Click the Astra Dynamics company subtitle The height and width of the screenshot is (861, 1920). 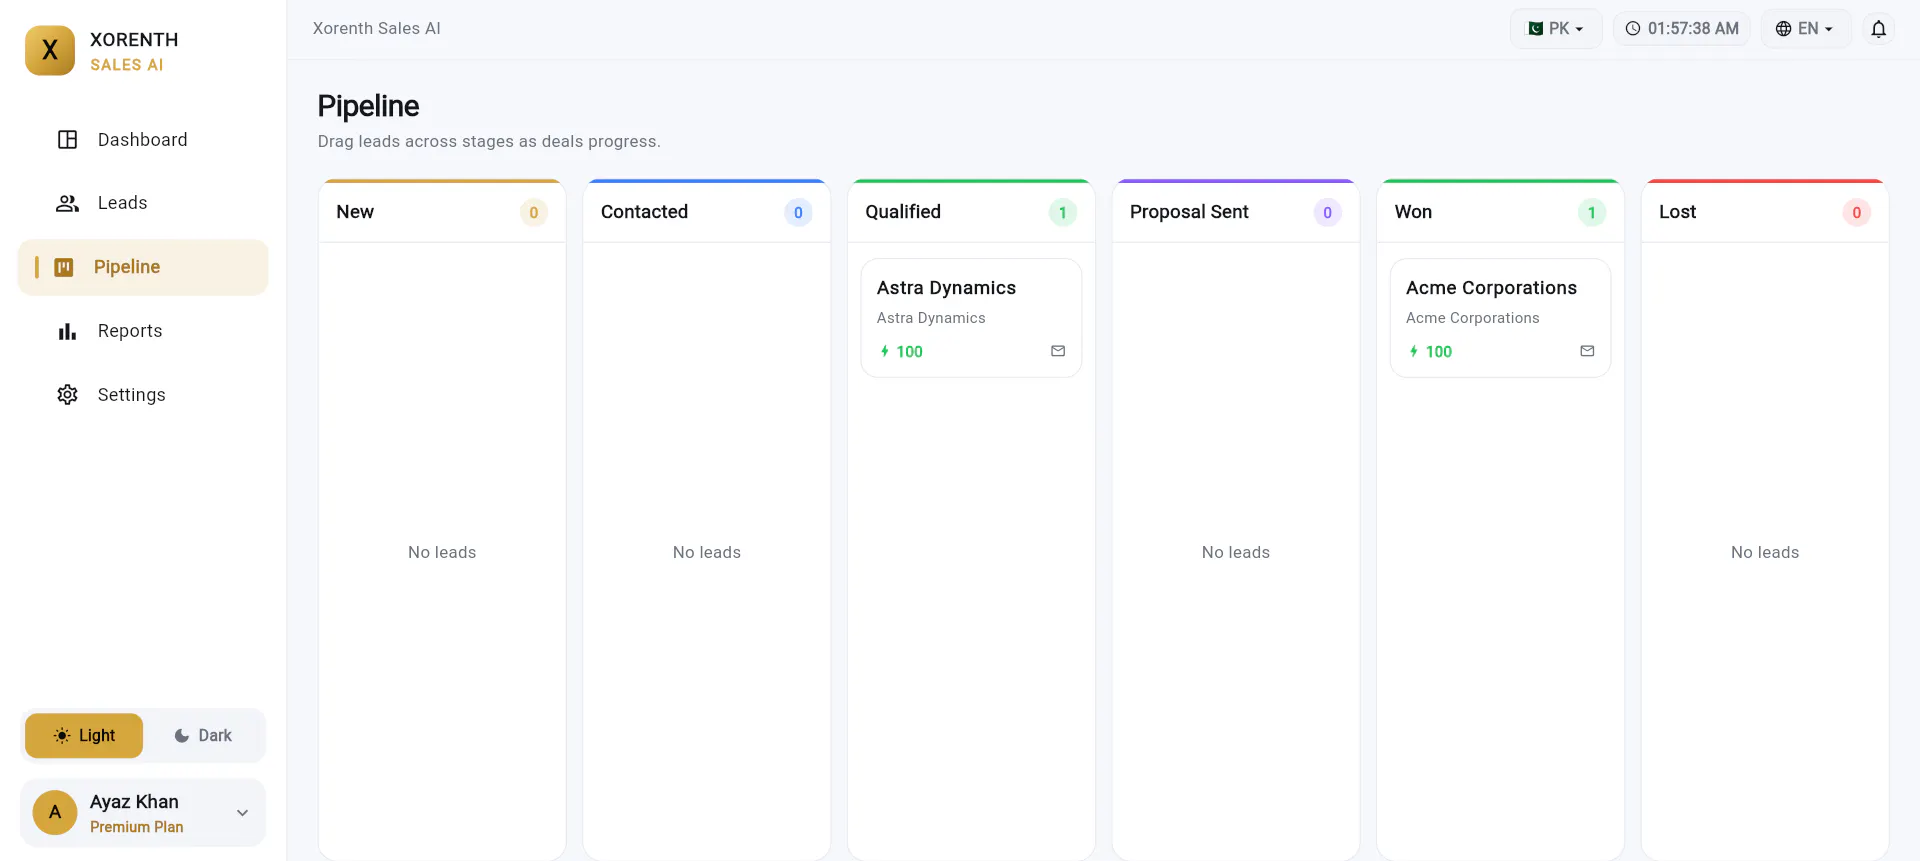931,318
